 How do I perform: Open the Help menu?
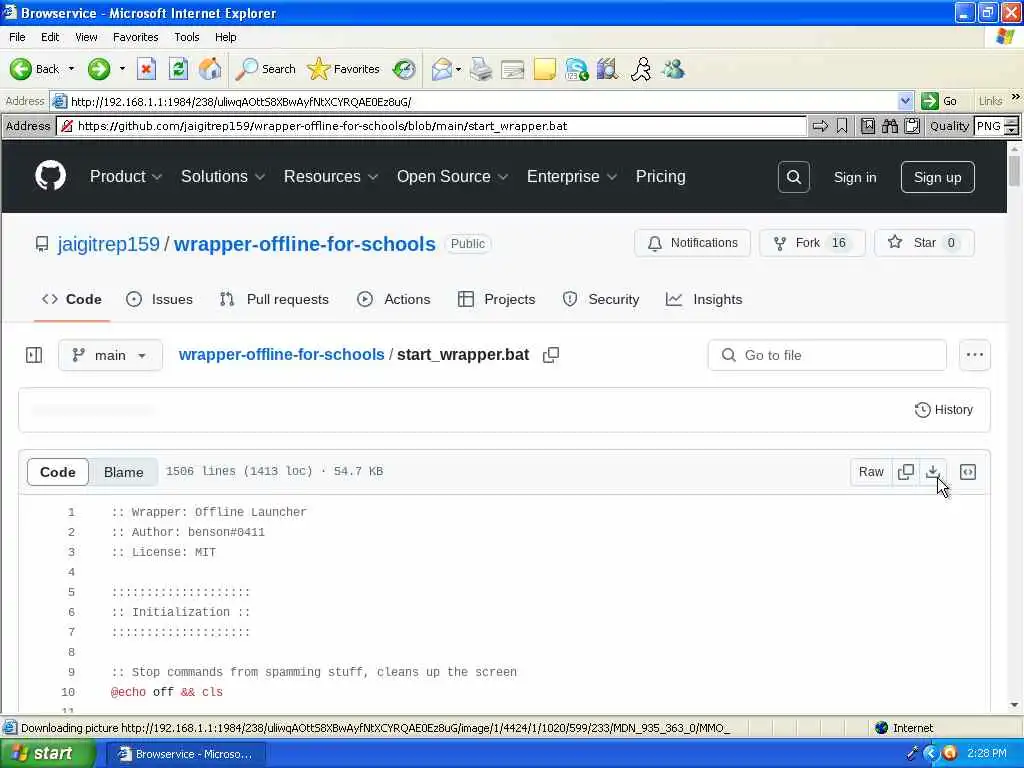tap(225, 37)
